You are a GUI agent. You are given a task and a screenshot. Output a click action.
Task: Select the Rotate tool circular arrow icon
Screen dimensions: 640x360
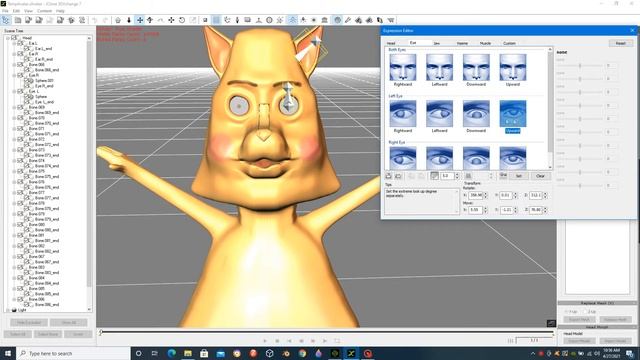click(182, 20)
